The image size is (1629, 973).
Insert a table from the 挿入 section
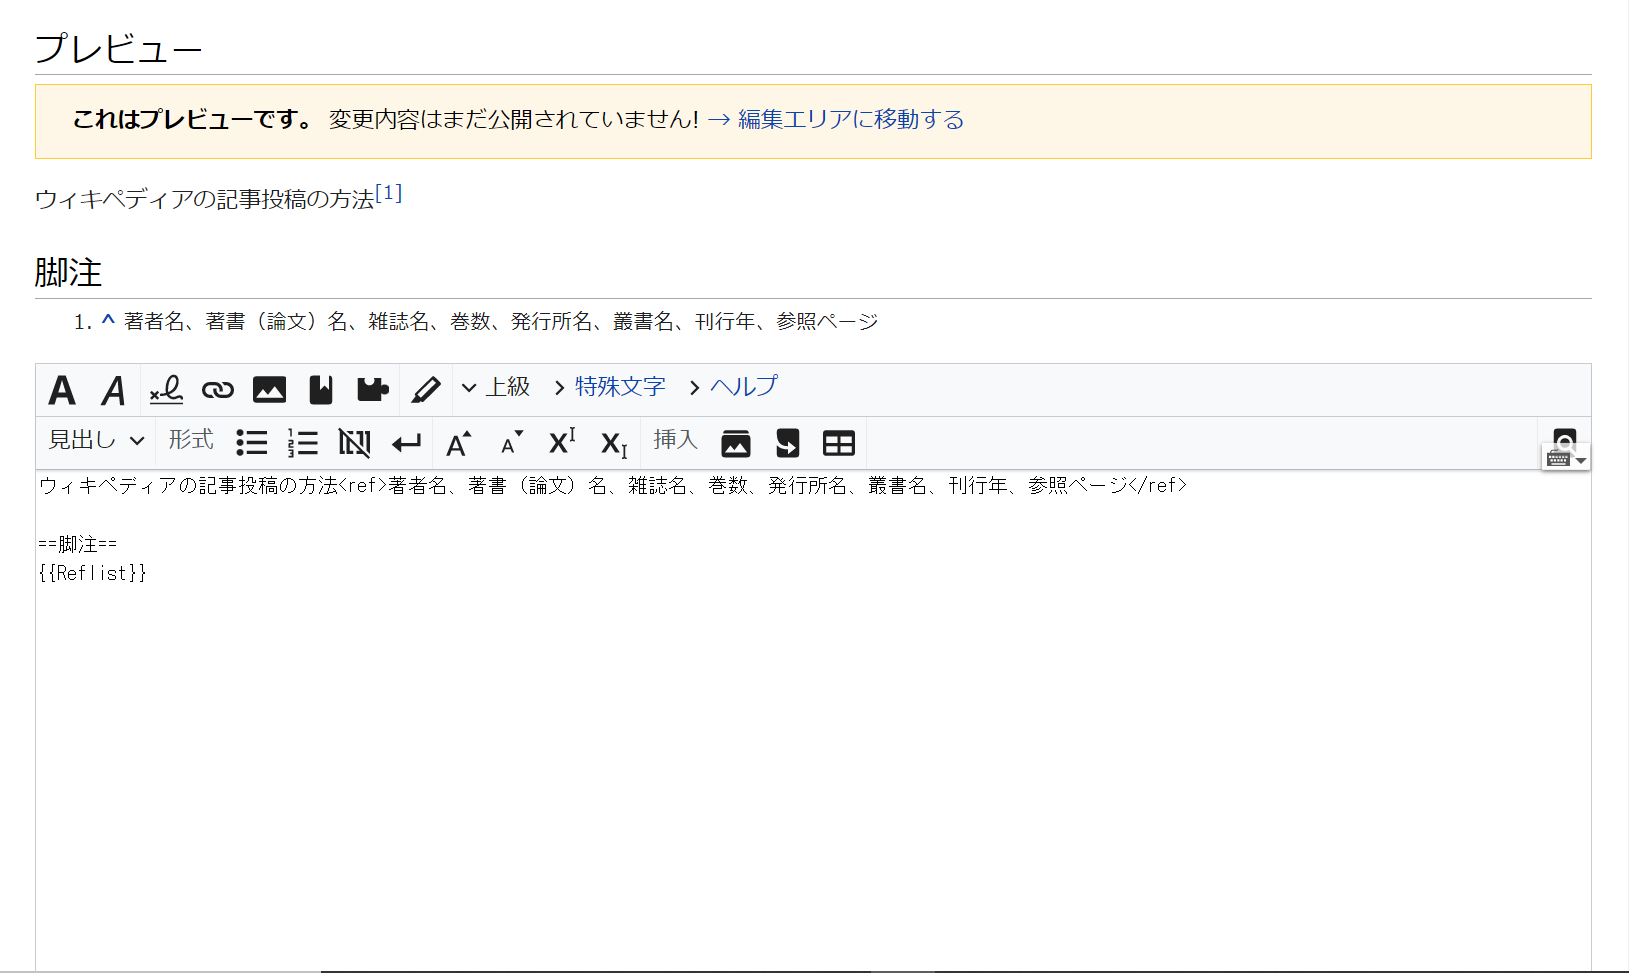coord(838,442)
